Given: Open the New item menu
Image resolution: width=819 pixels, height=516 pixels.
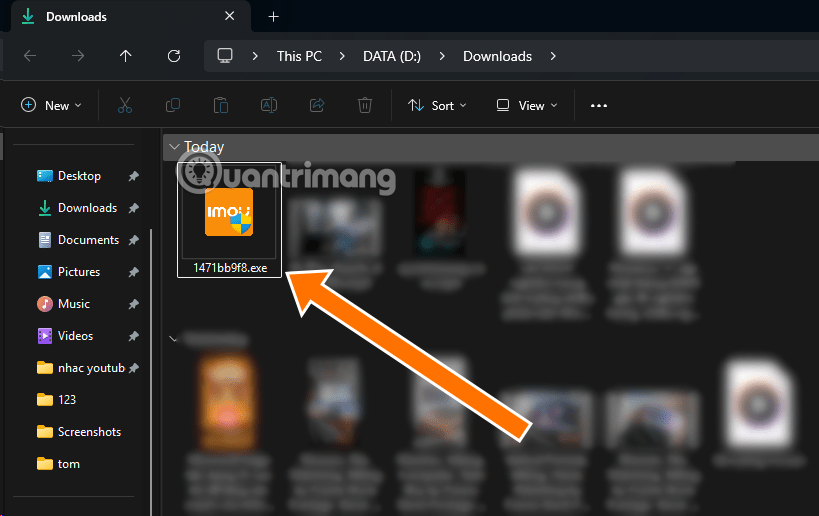Looking at the screenshot, I should (x=51, y=105).
